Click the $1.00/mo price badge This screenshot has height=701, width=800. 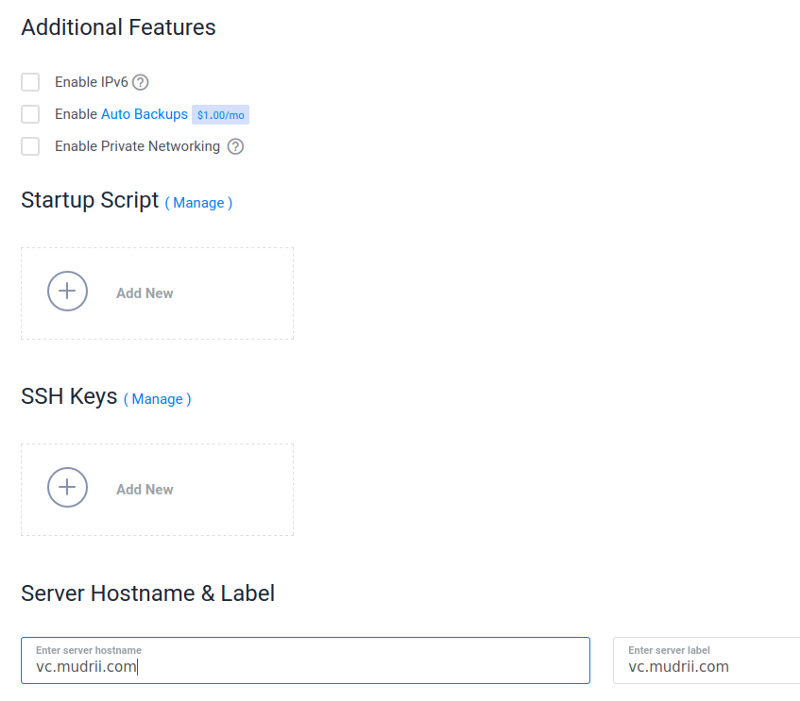coord(220,115)
